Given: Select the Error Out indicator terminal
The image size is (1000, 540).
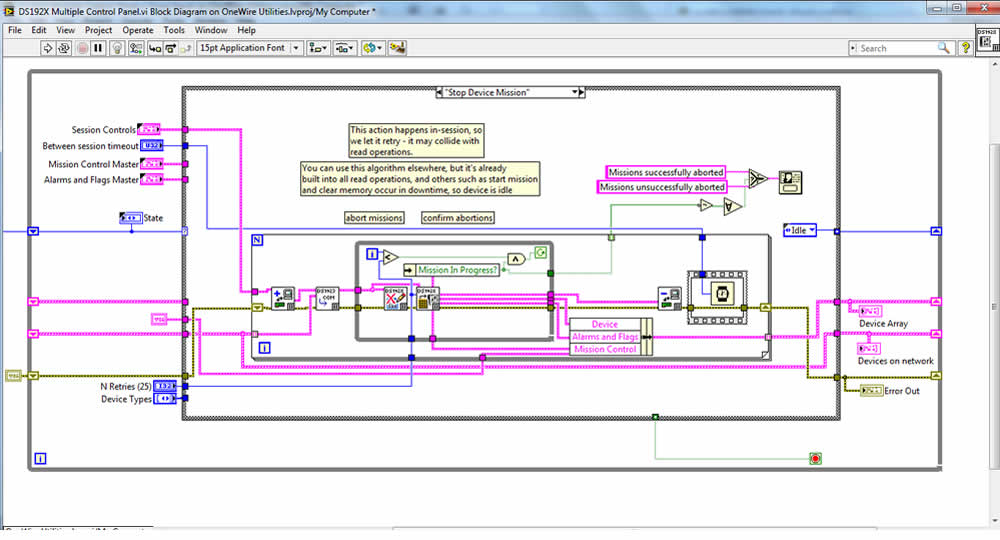Looking at the screenshot, I should click(871, 391).
